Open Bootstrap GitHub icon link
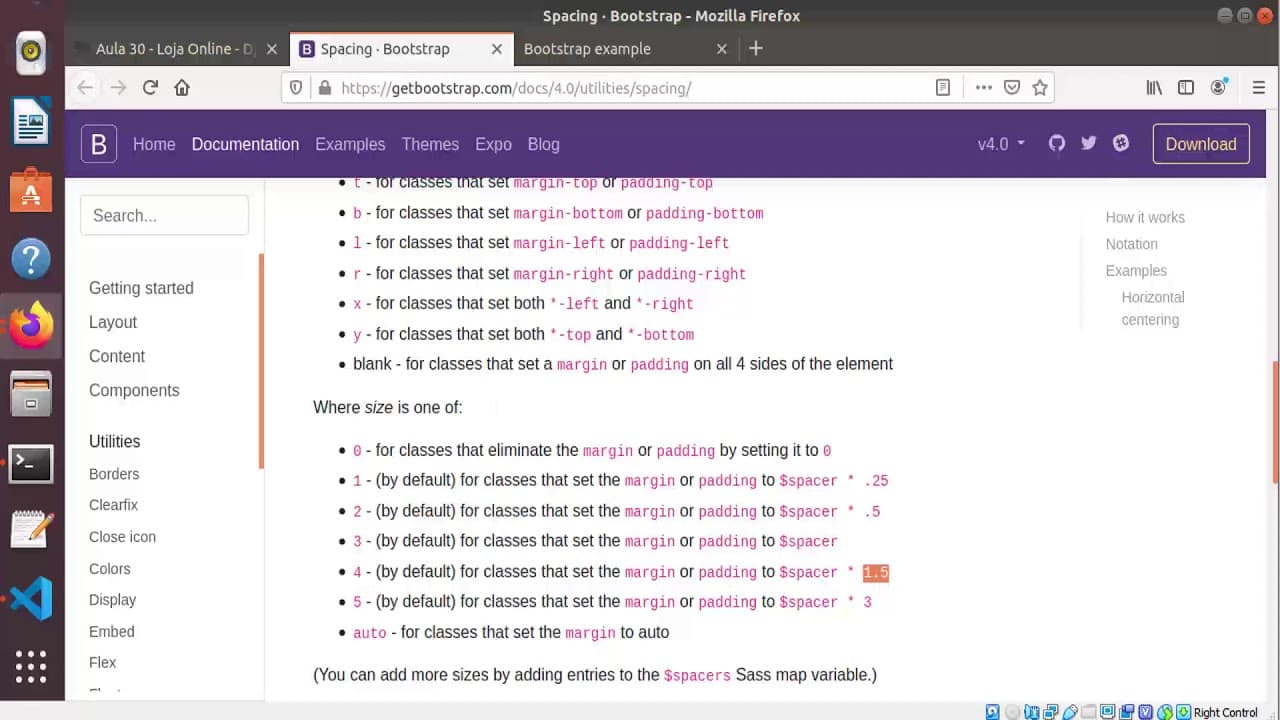The image size is (1280, 720). (1057, 143)
